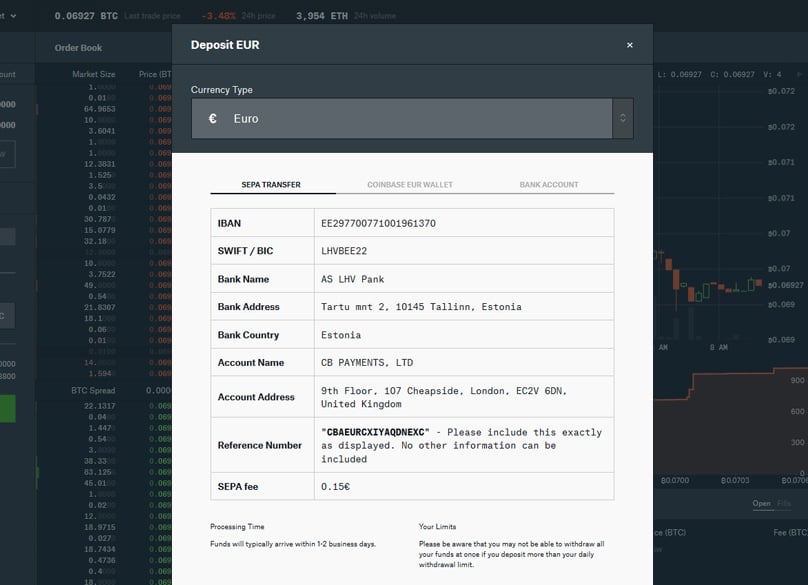Click the Bank Address row label
This screenshot has height=585, width=808.
248,307
